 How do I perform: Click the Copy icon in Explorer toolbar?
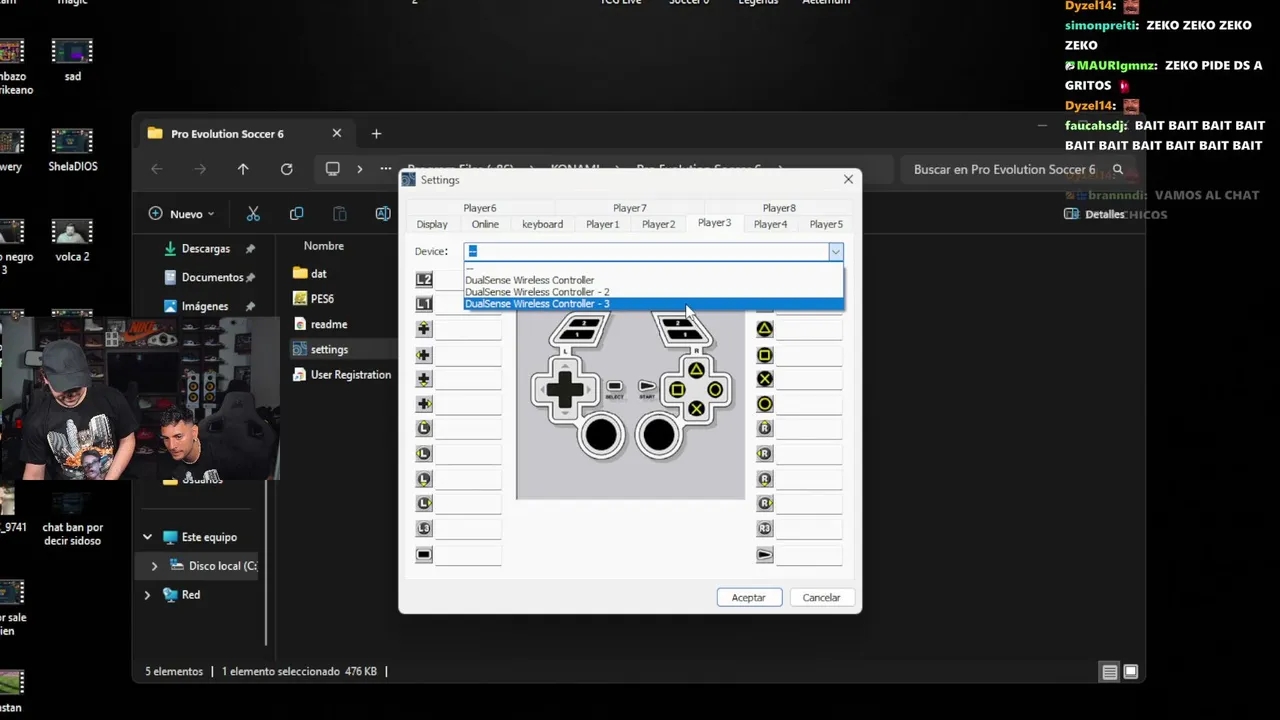(296, 214)
